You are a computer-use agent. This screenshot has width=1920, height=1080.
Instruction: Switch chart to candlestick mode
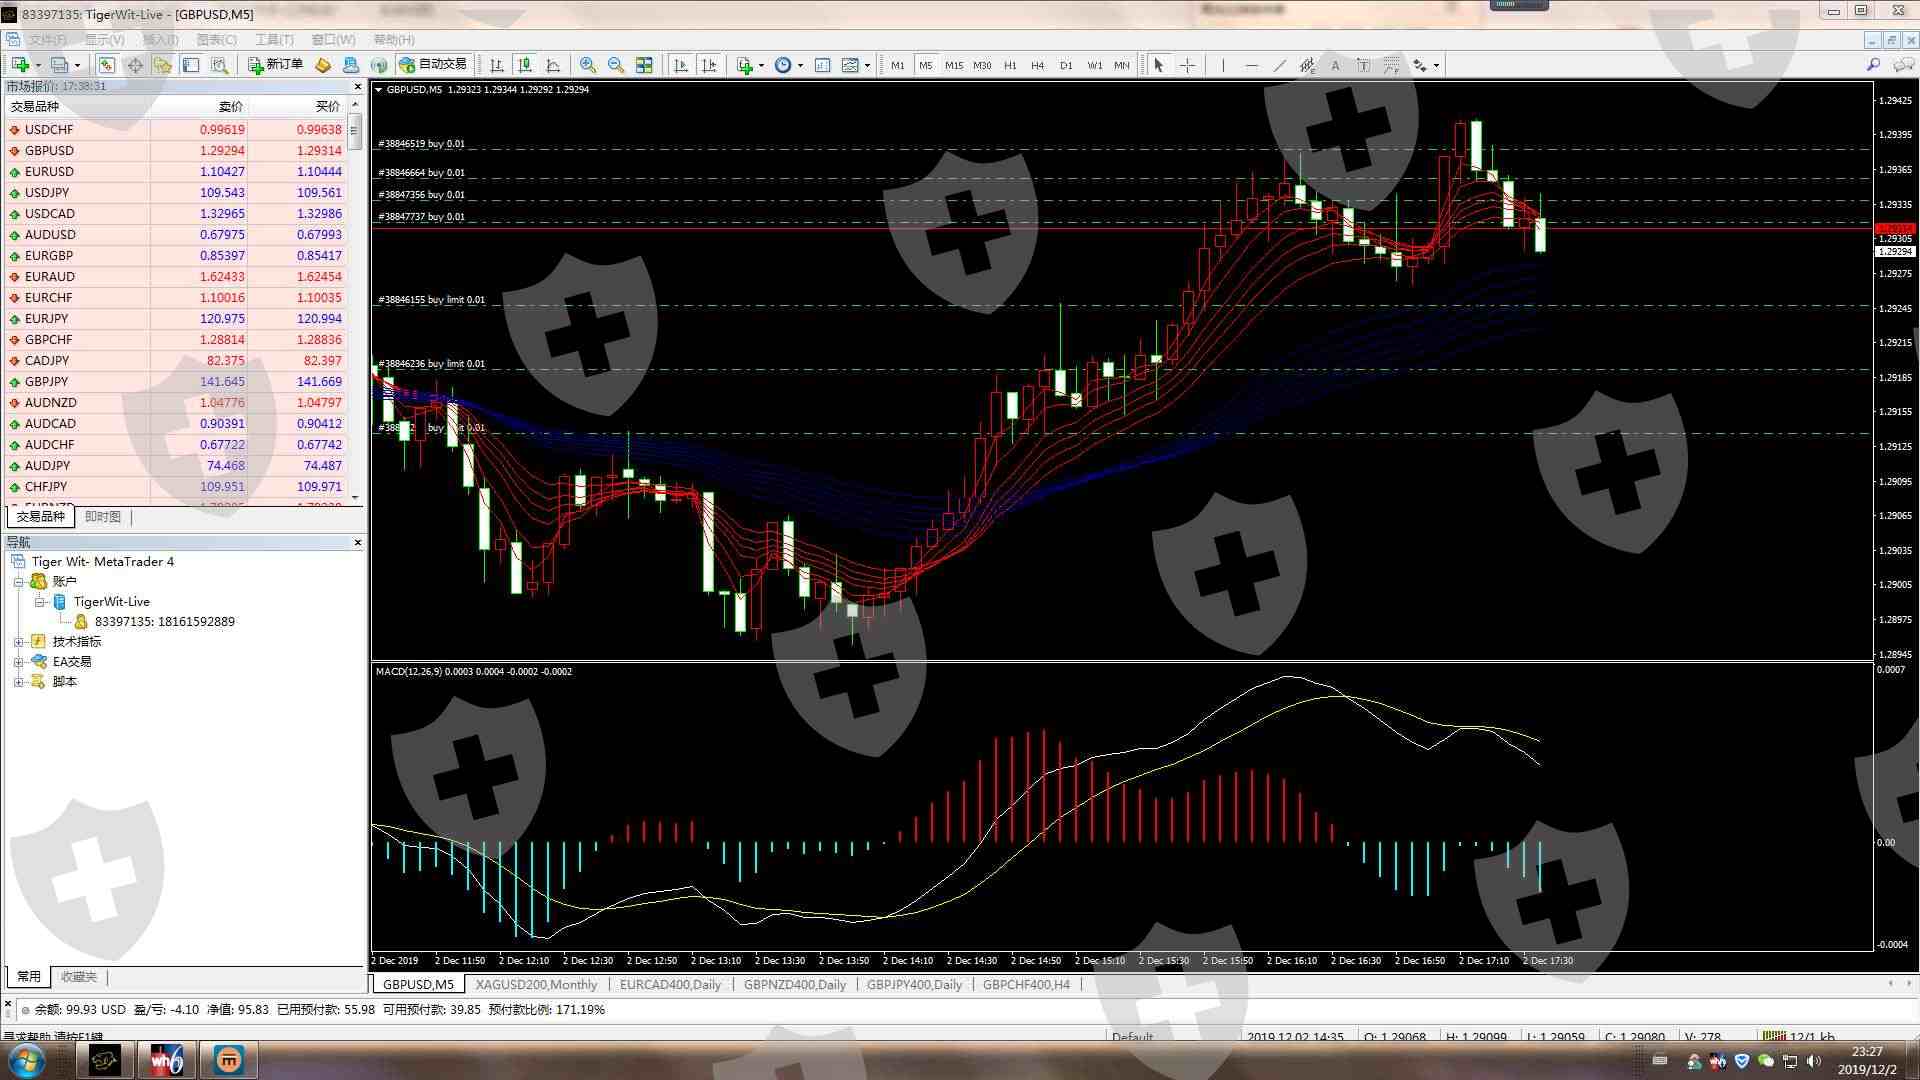[524, 65]
